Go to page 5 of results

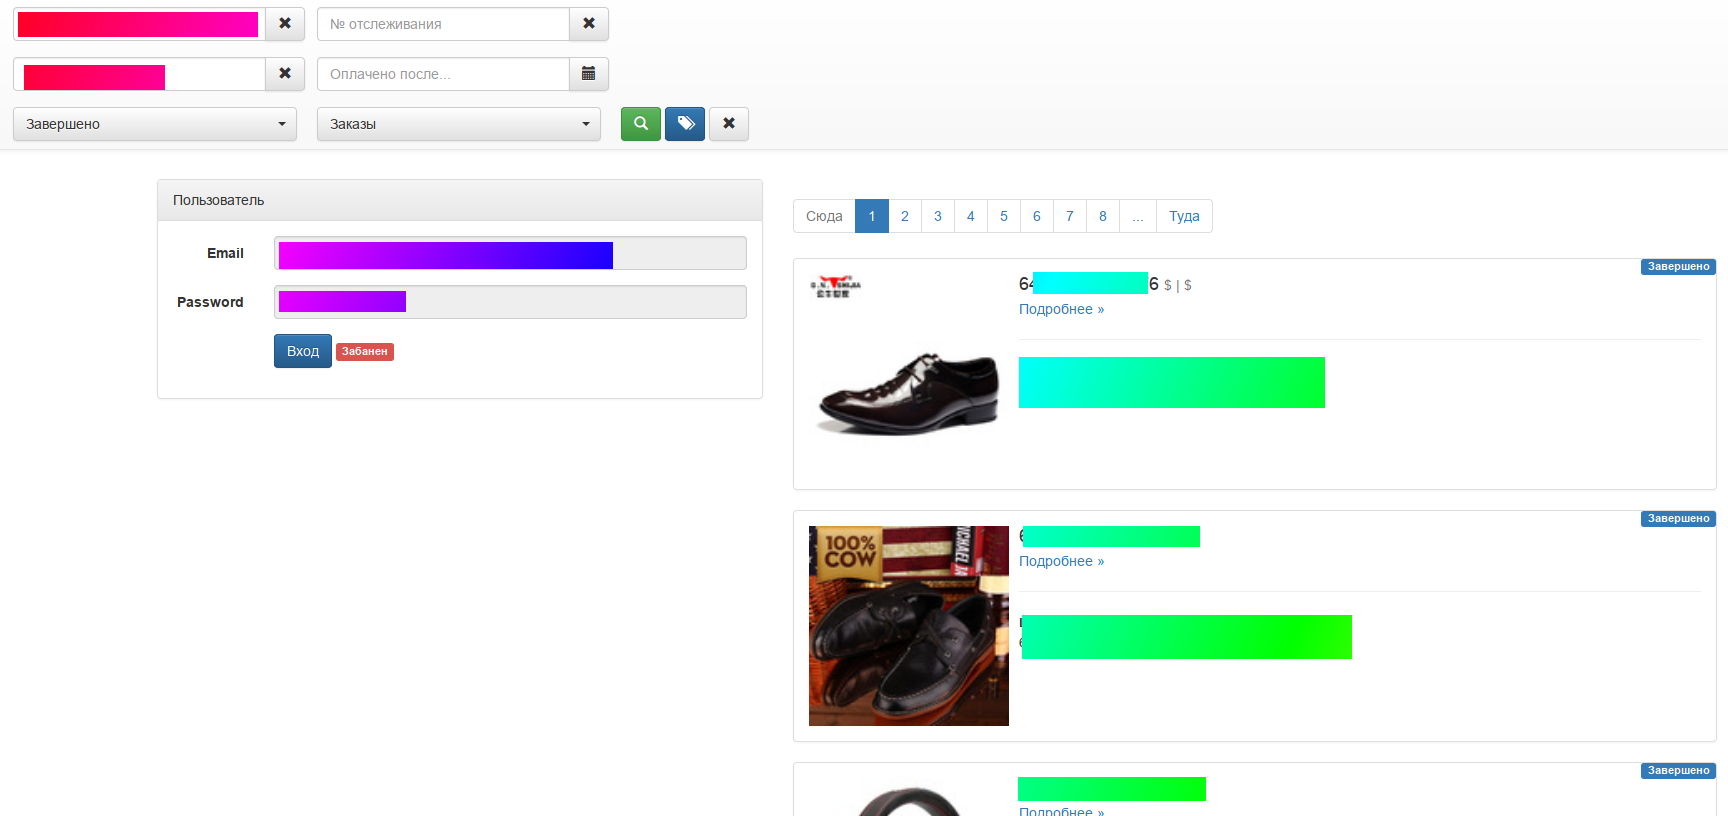[1004, 216]
